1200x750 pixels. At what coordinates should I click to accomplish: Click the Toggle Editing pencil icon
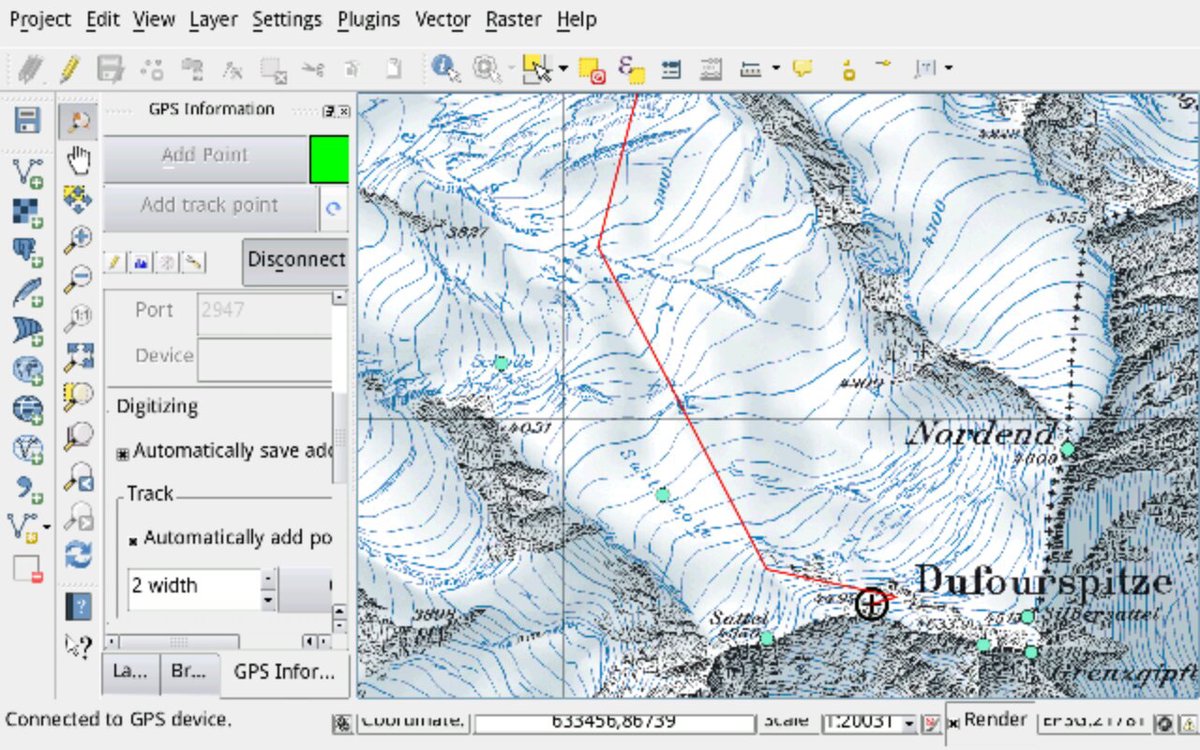pyautogui.click(x=69, y=68)
